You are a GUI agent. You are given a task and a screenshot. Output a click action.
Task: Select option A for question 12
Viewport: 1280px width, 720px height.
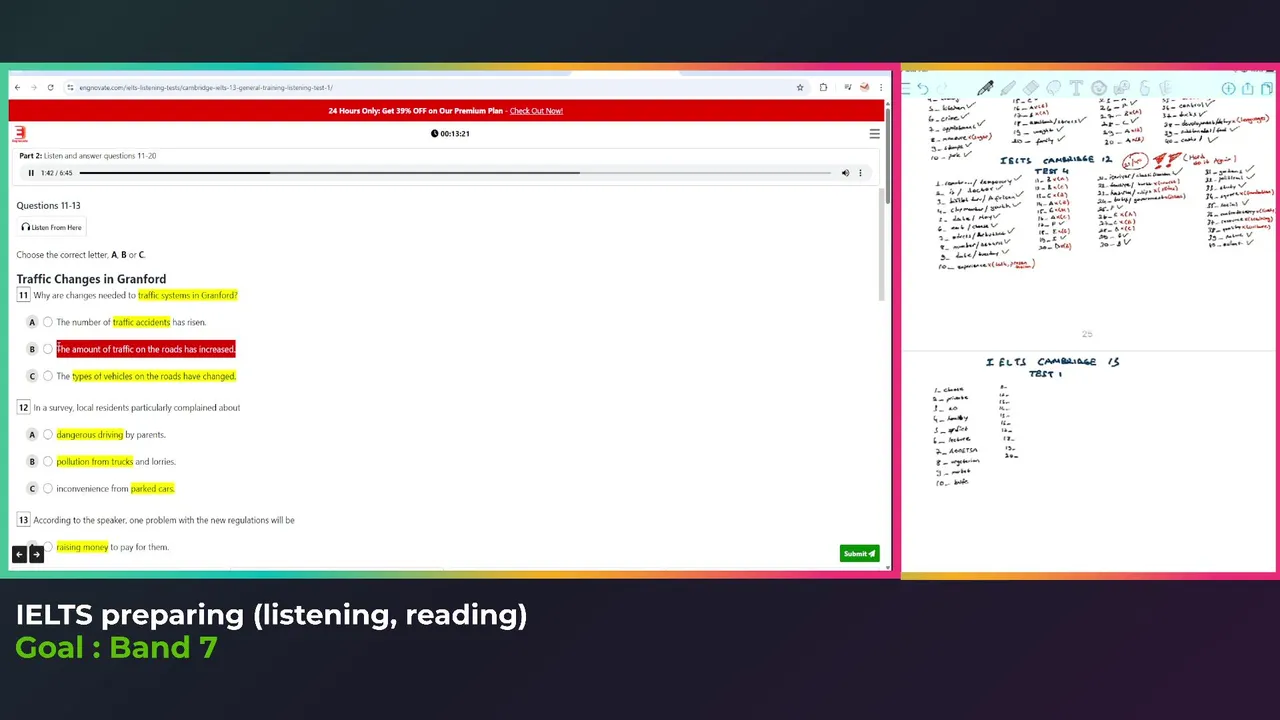[x=47, y=434]
